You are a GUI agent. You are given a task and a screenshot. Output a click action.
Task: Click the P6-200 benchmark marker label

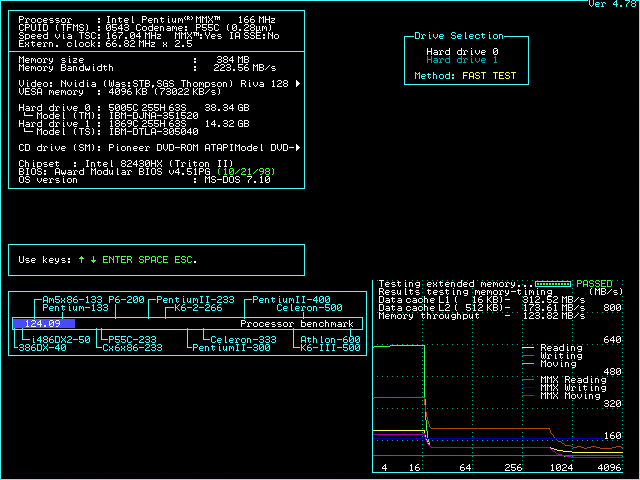127,300
